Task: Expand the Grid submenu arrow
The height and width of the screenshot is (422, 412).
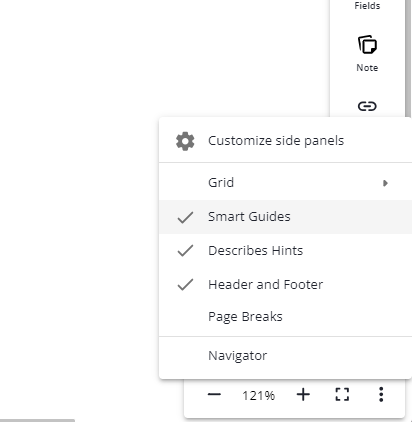Action: 385,183
